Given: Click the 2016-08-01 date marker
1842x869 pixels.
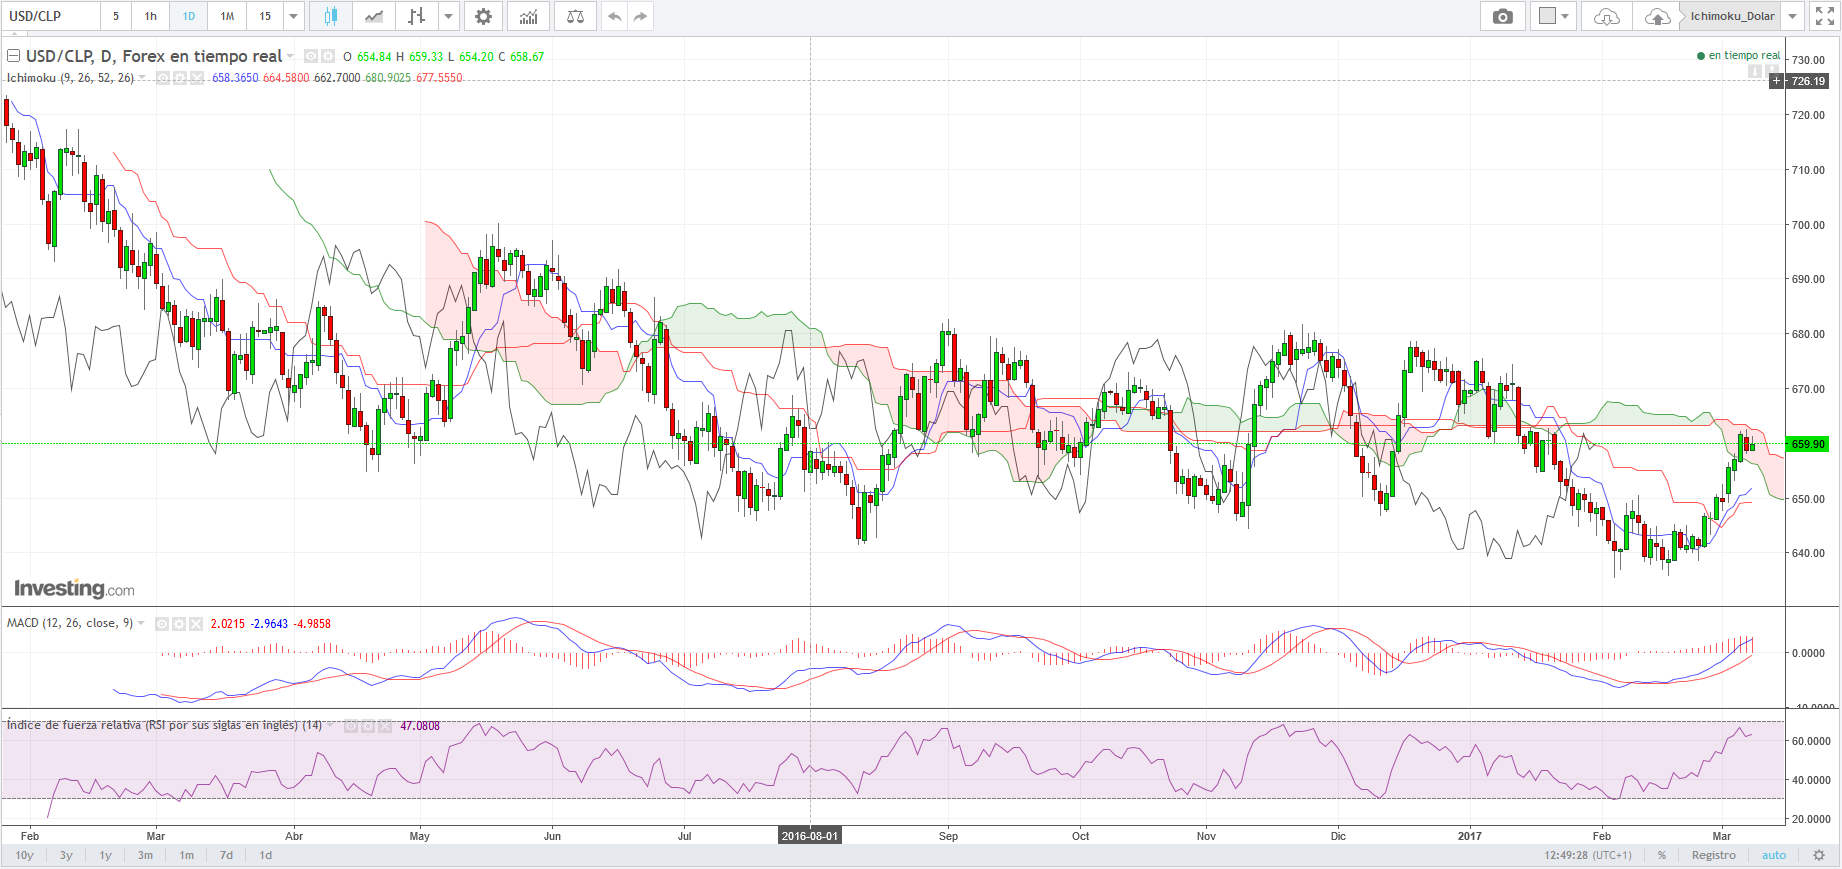Looking at the screenshot, I should point(810,836).
